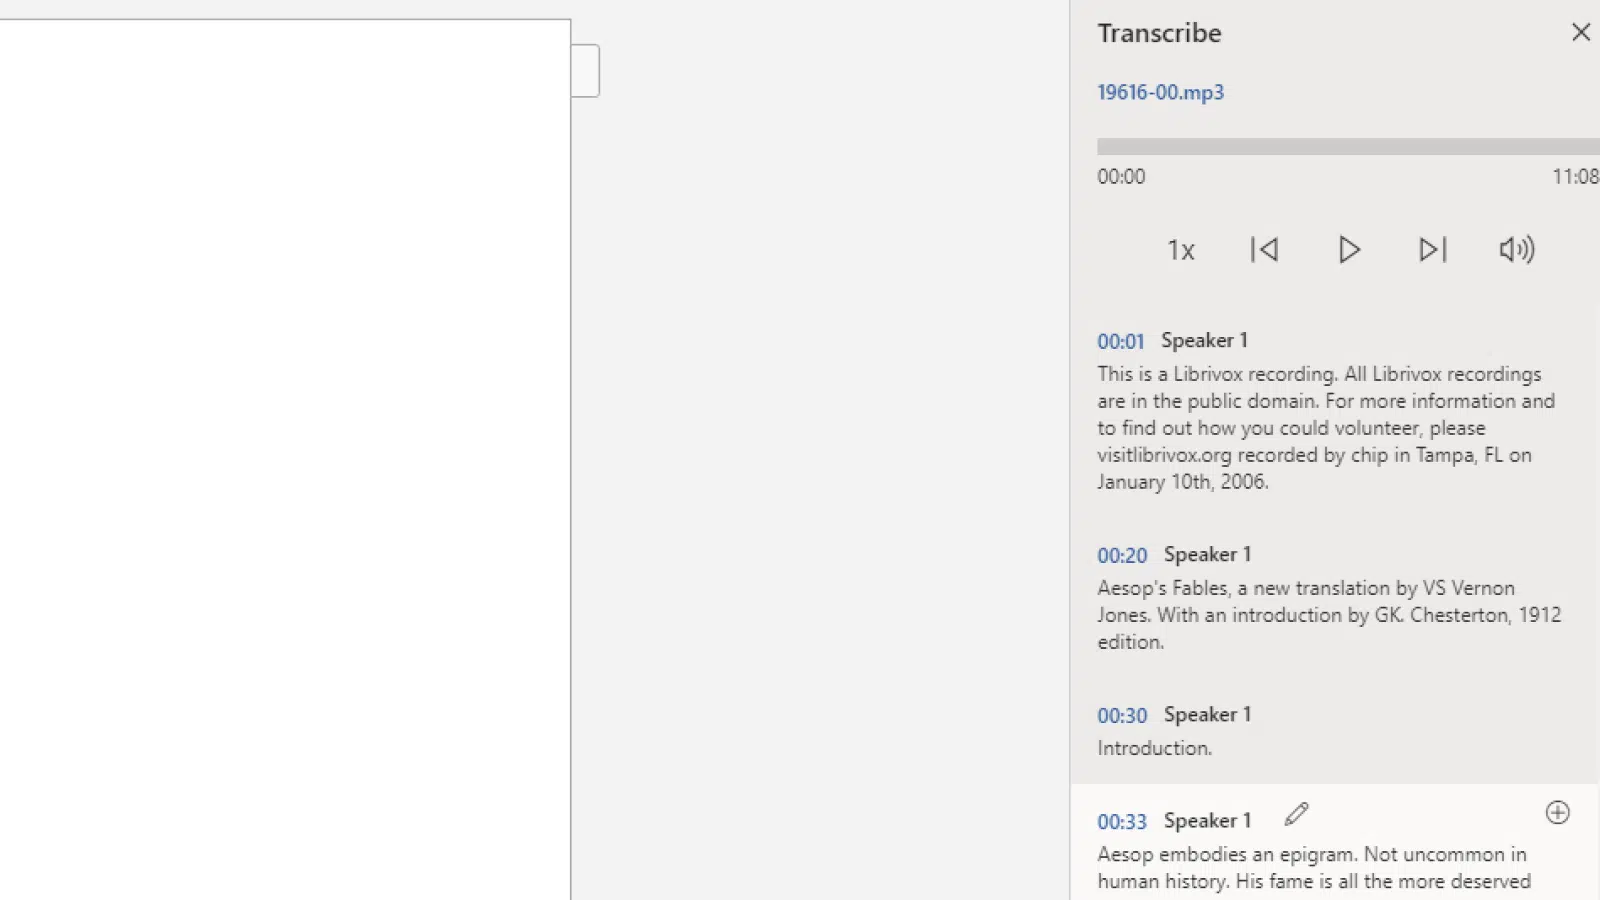
Task: Select the Speaker 1 label at 00:33
Action: pyautogui.click(x=1207, y=820)
